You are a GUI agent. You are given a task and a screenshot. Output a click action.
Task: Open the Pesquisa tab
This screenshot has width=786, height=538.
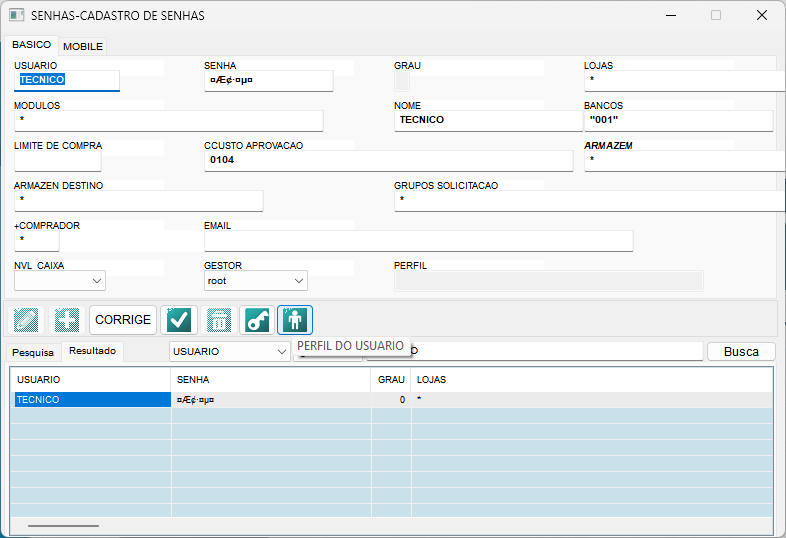pyautogui.click(x=33, y=352)
